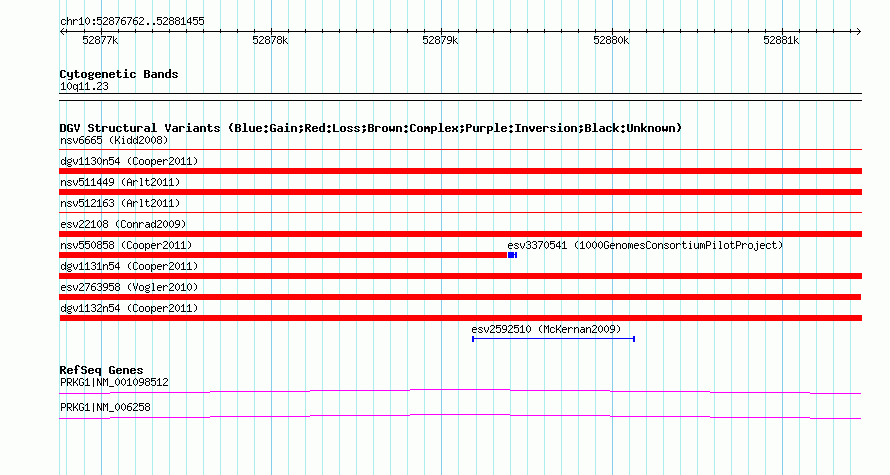Open the RefSeq Genes track title

[101, 370]
